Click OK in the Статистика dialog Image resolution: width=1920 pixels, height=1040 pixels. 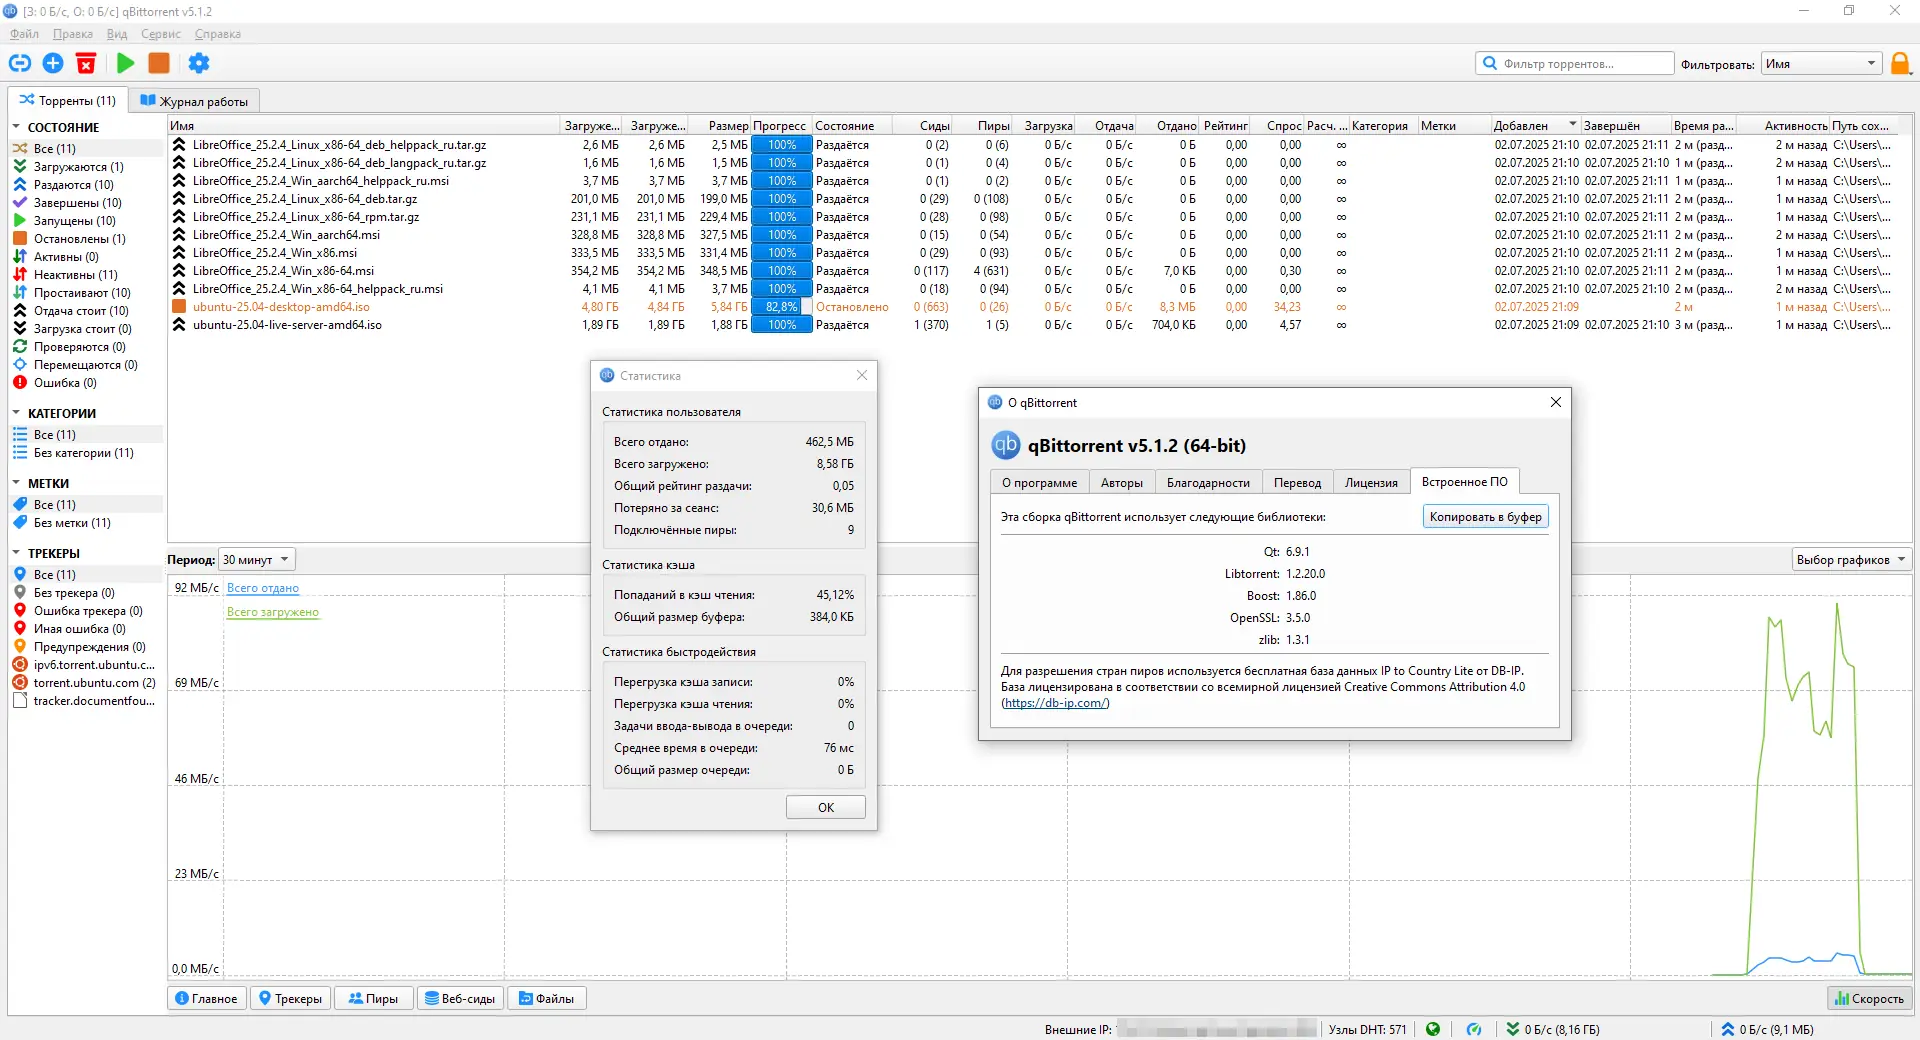[826, 808]
